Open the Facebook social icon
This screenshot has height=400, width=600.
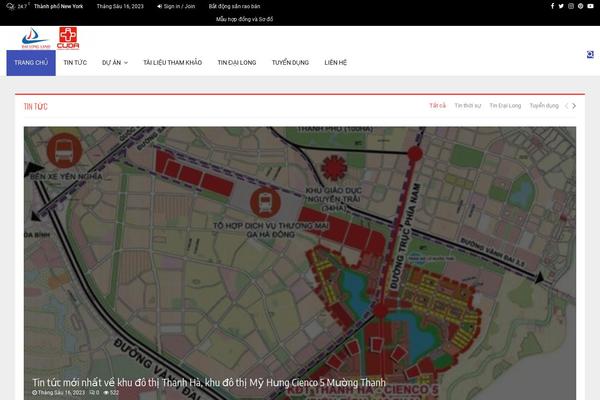(x=552, y=6)
